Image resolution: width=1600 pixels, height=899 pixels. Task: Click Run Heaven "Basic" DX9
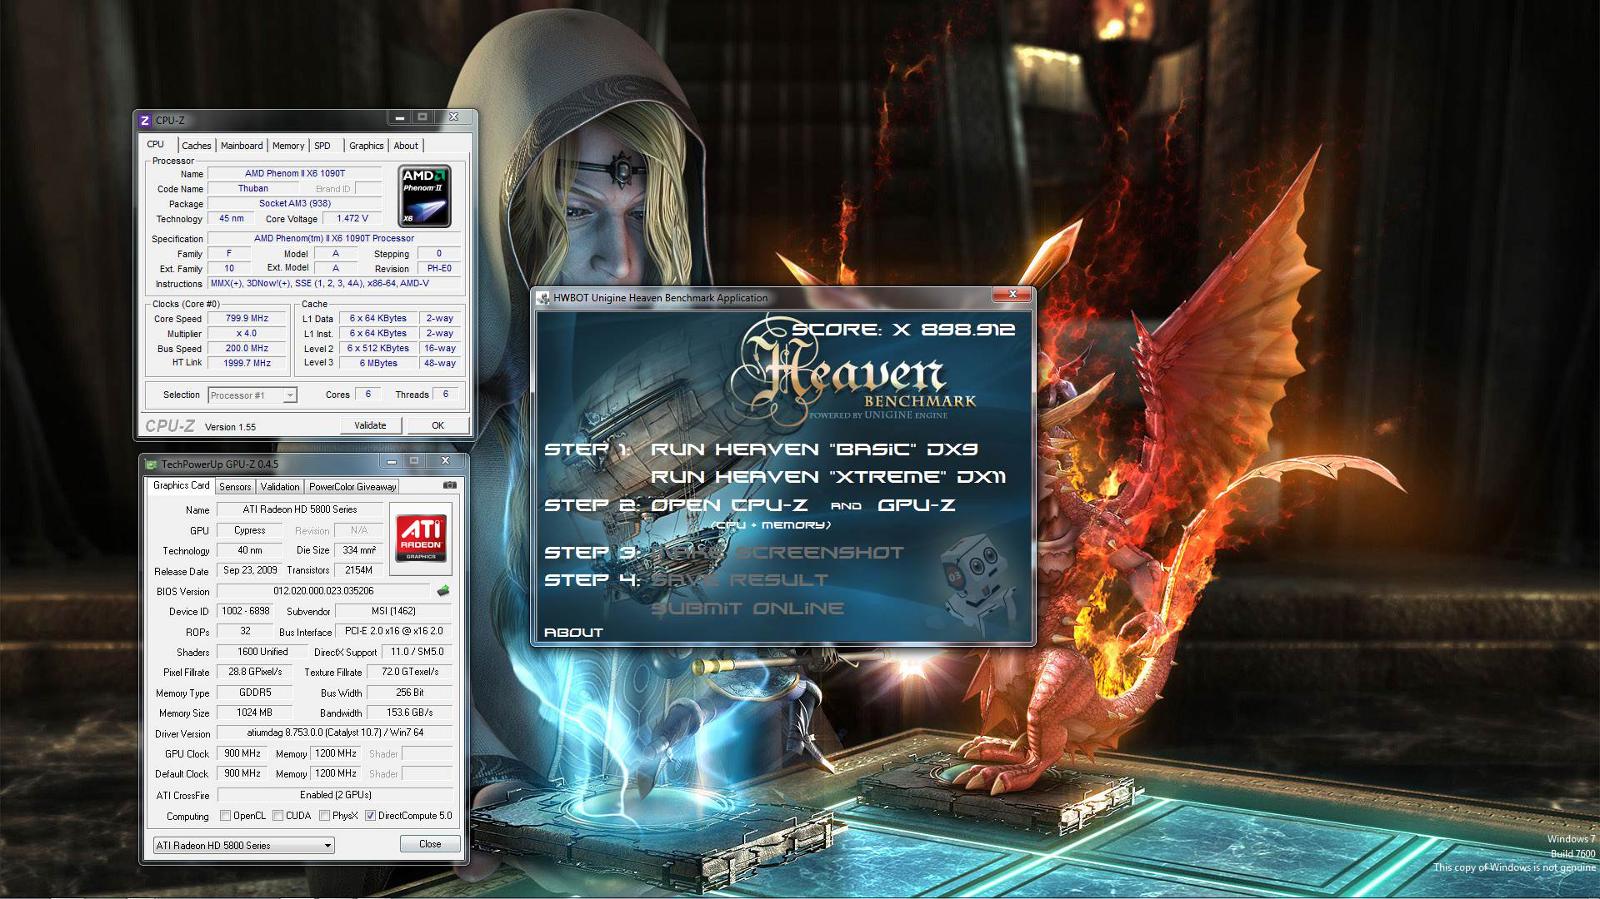(814, 449)
